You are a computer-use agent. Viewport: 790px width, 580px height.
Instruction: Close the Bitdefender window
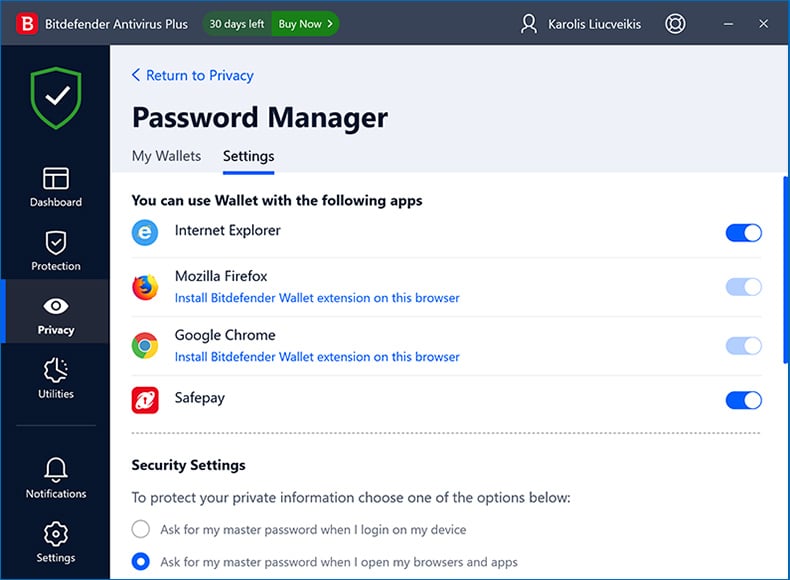pyautogui.click(x=763, y=24)
